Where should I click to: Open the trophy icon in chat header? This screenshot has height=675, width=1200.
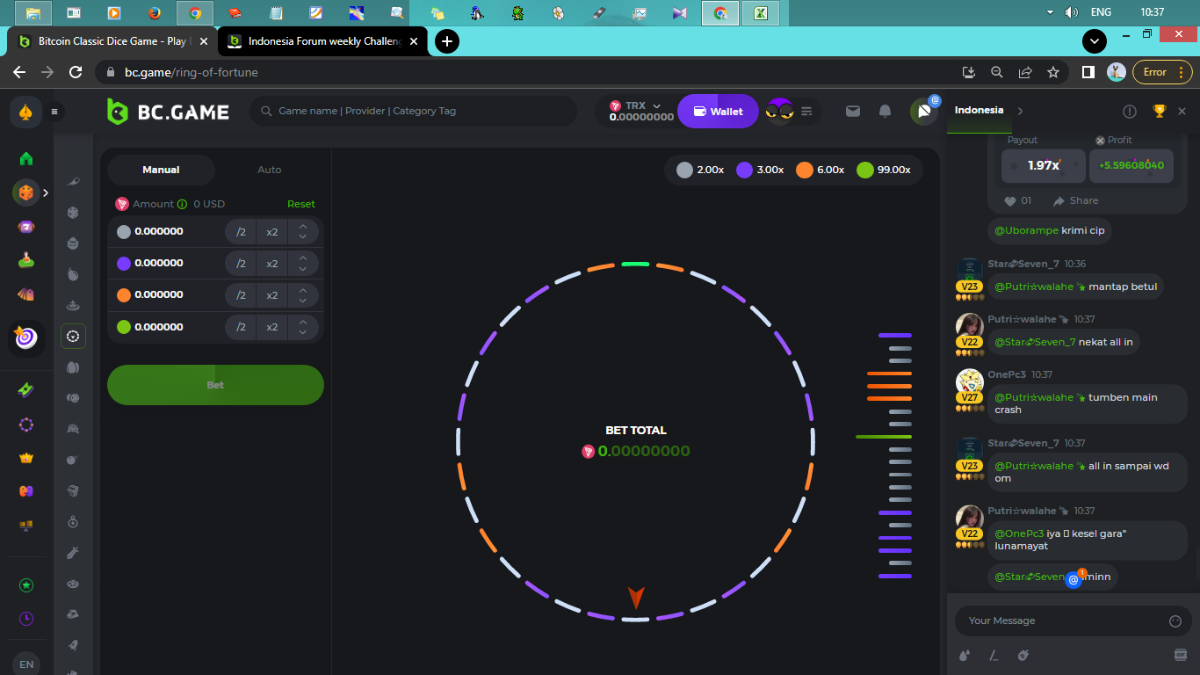1159,111
